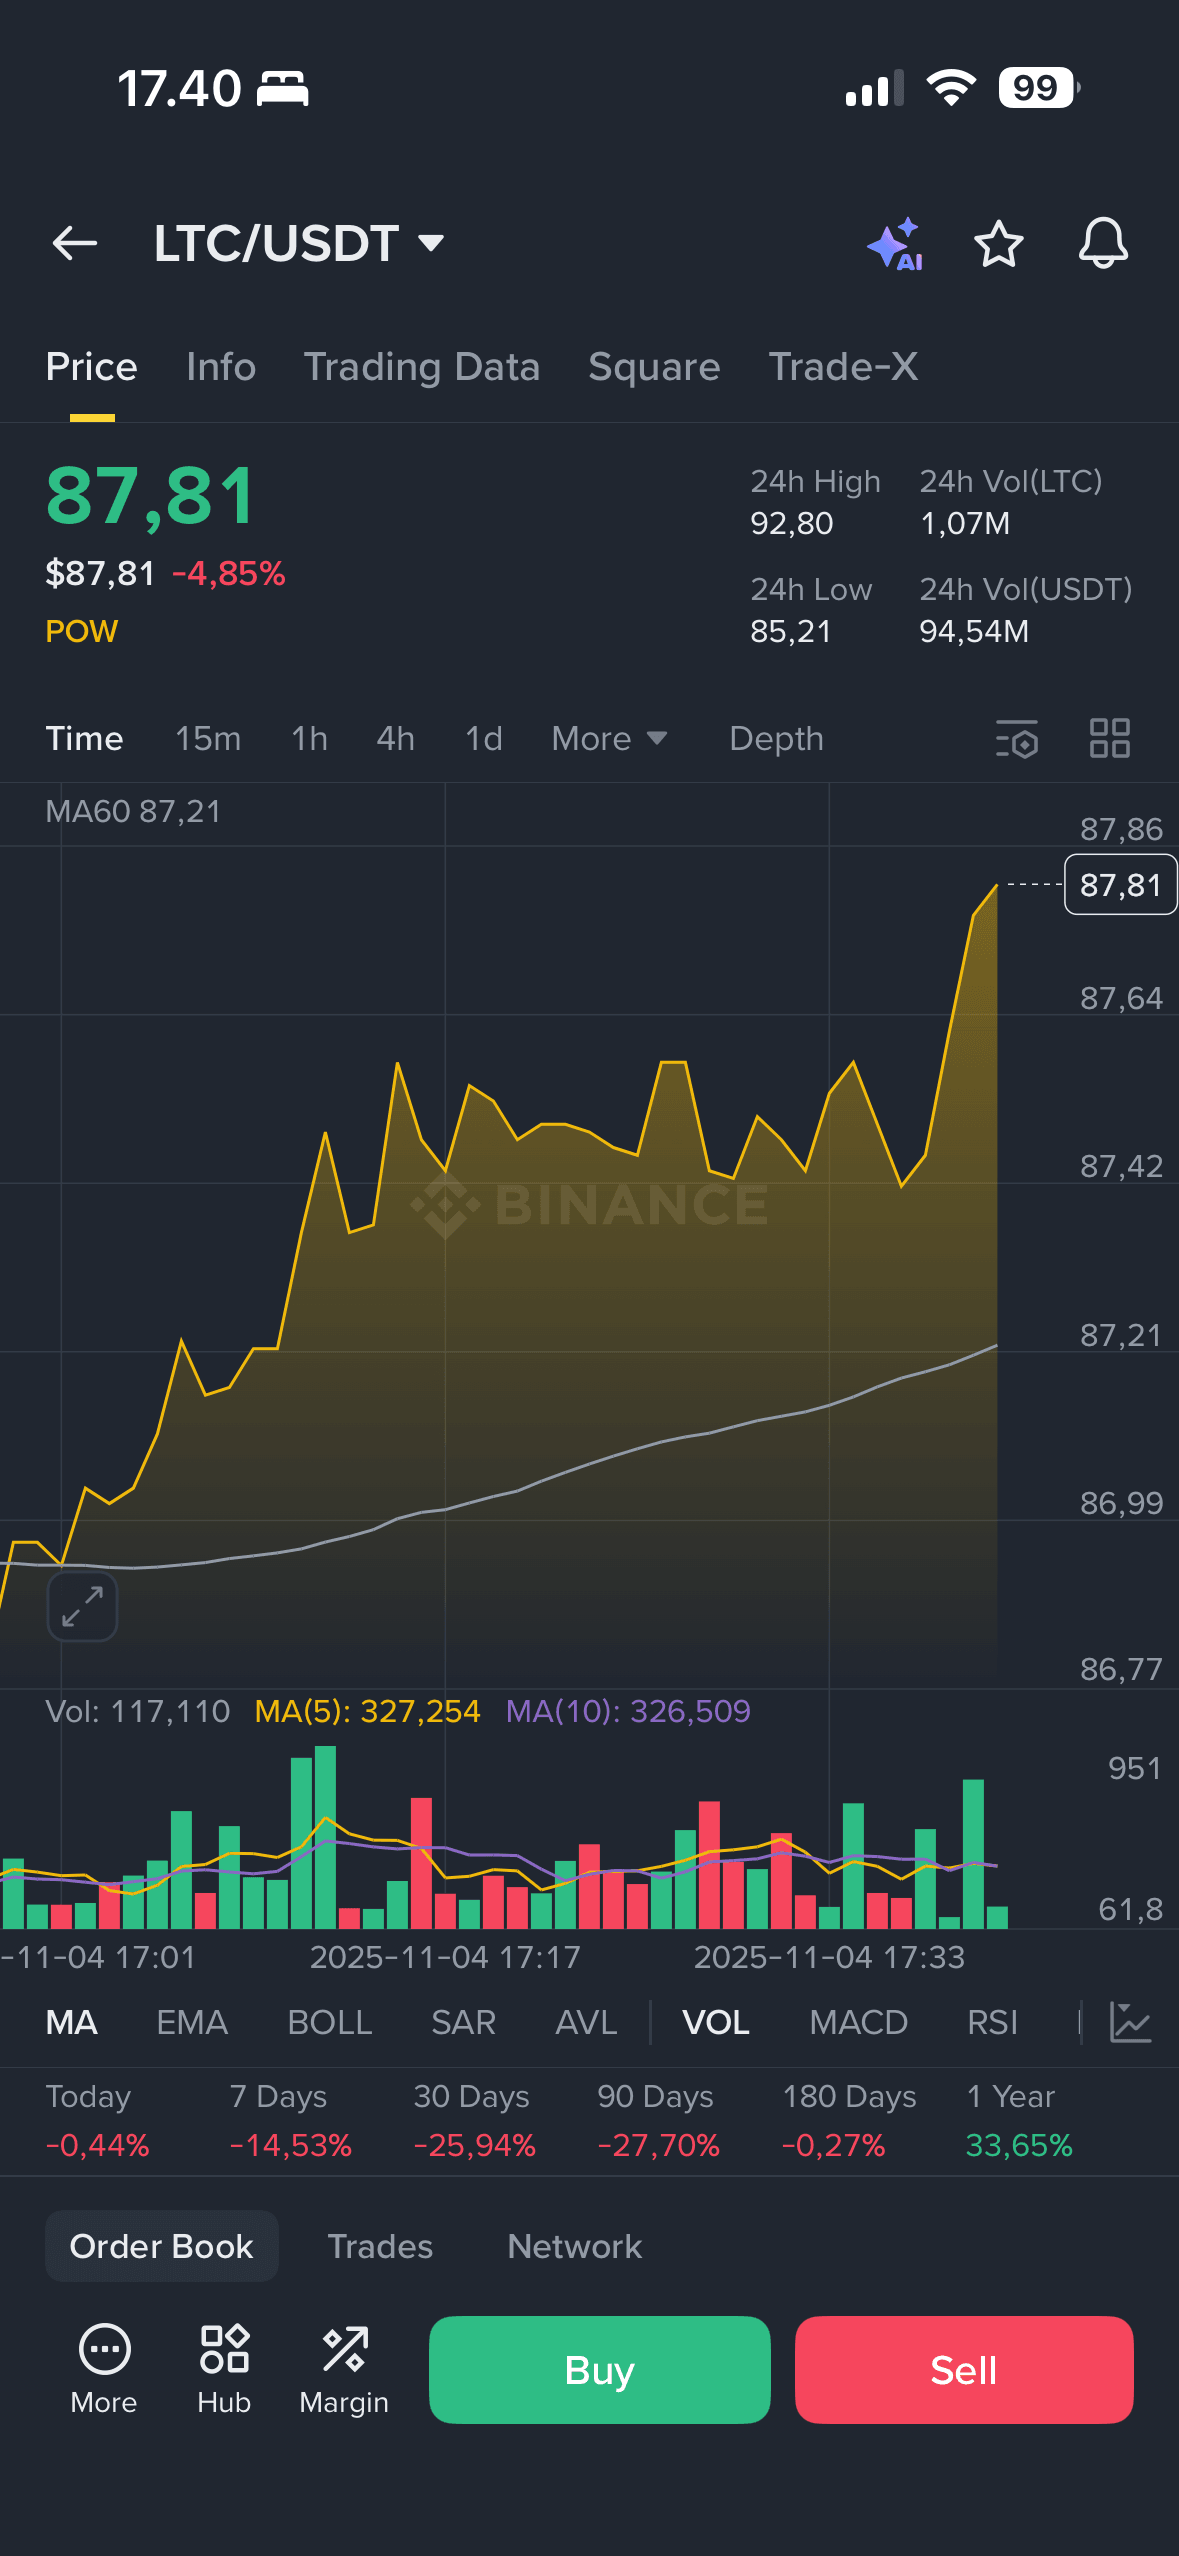
Task: Tap the current price label 87,81 on axis
Action: coord(1120,885)
